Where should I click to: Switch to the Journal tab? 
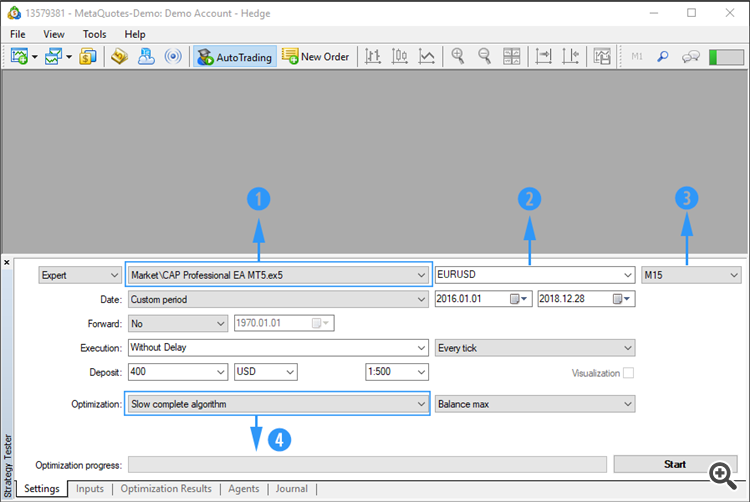coord(291,489)
